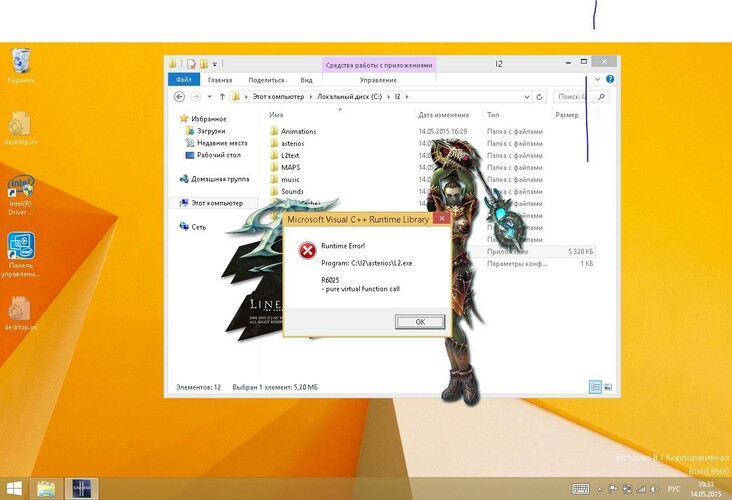The image size is (732, 500).
Task: Refresh the l2 folder view
Action: [539, 97]
